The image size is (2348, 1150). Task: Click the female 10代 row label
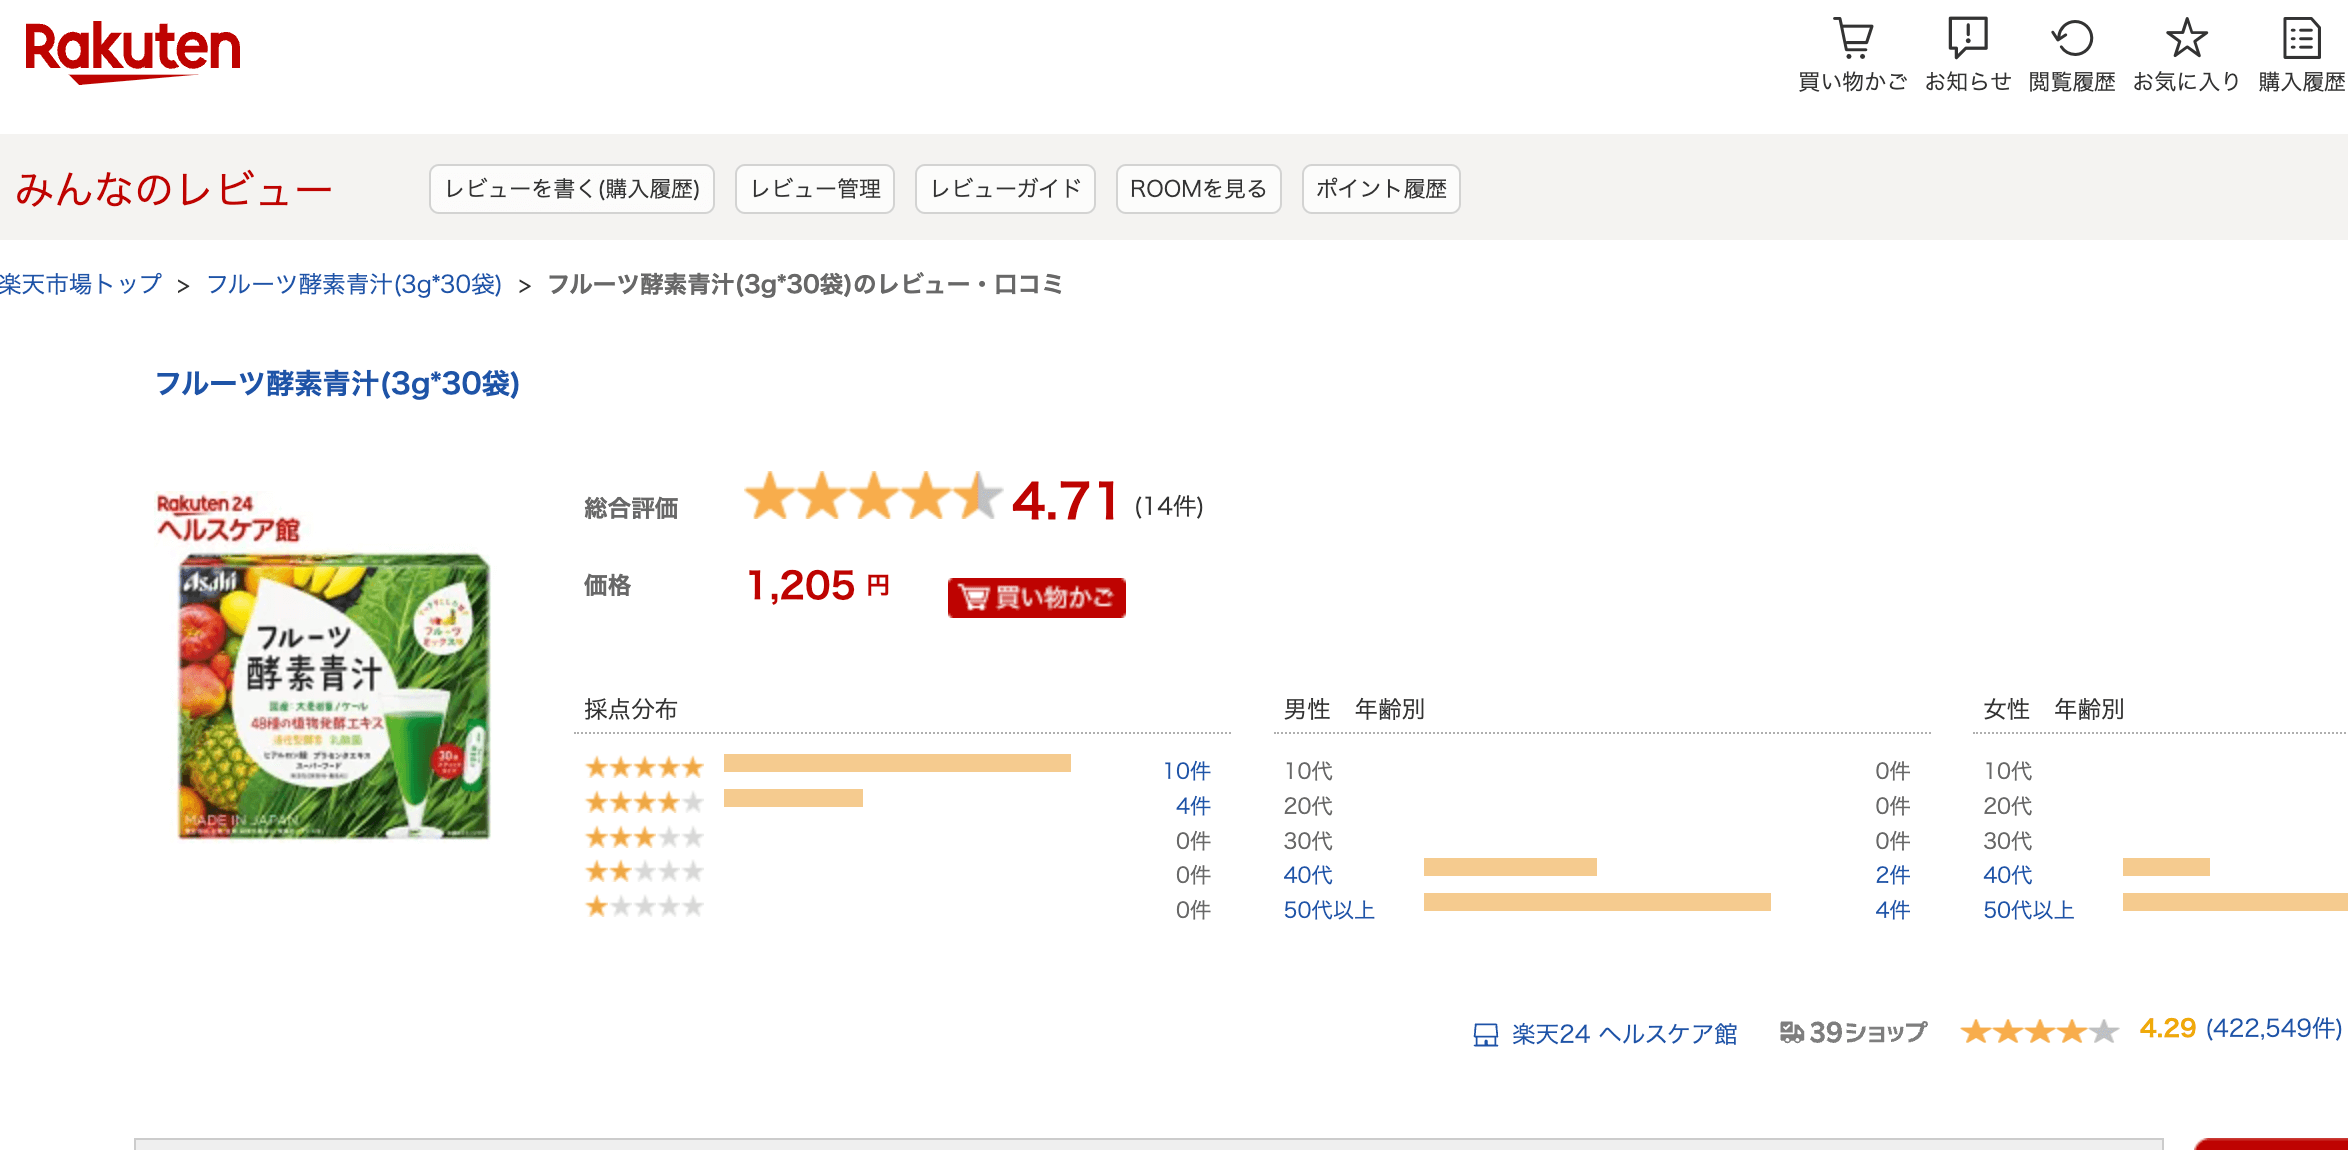pyautogui.click(x=2008, y=771)
